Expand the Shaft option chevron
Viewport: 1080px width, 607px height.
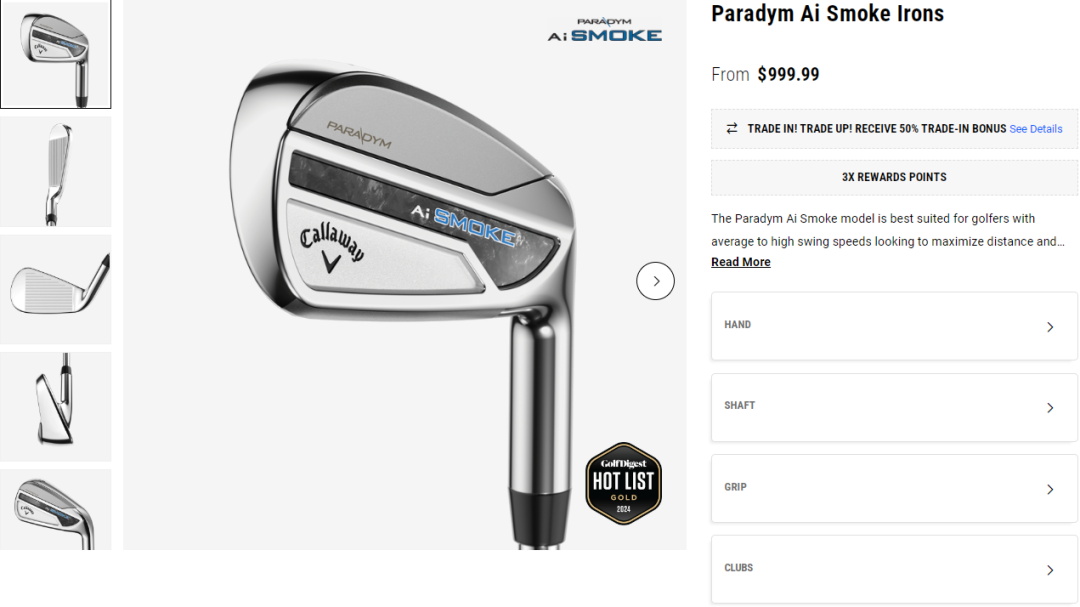click(1050, 408)
